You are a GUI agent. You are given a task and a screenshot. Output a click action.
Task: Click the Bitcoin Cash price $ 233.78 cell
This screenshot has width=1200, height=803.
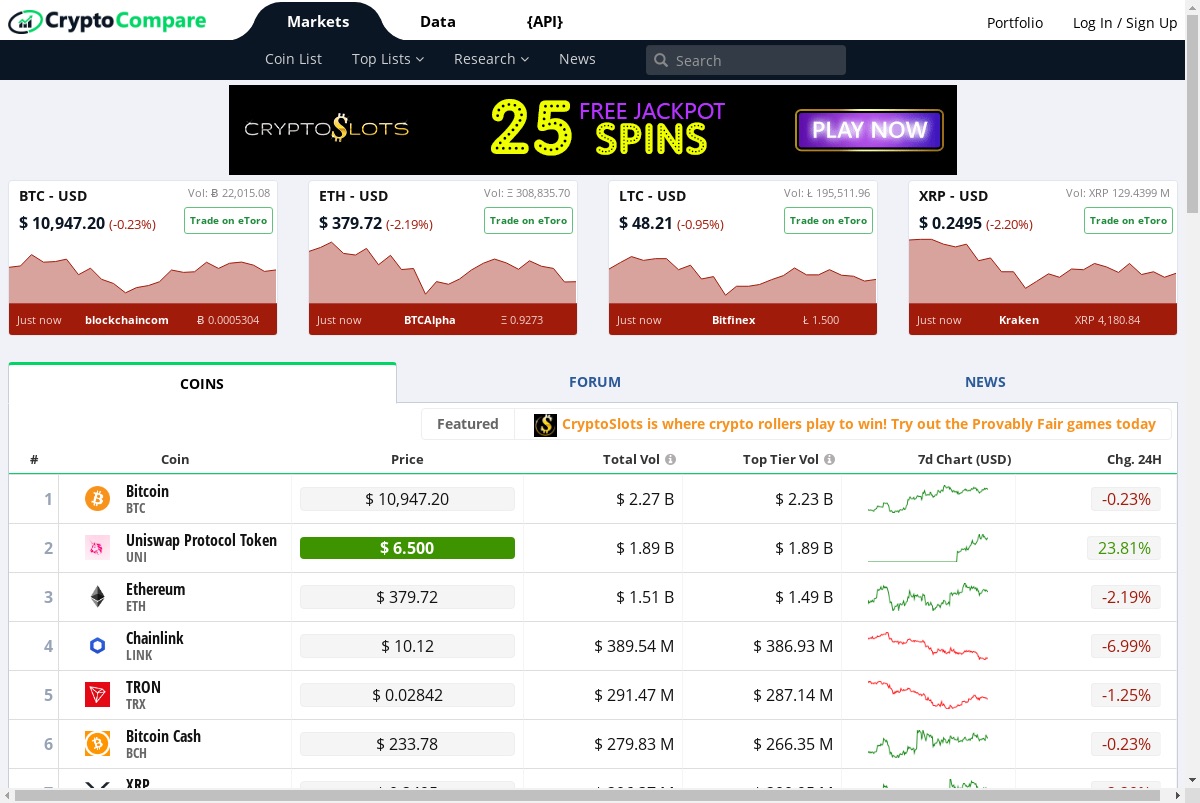click(x=407, y=744)
